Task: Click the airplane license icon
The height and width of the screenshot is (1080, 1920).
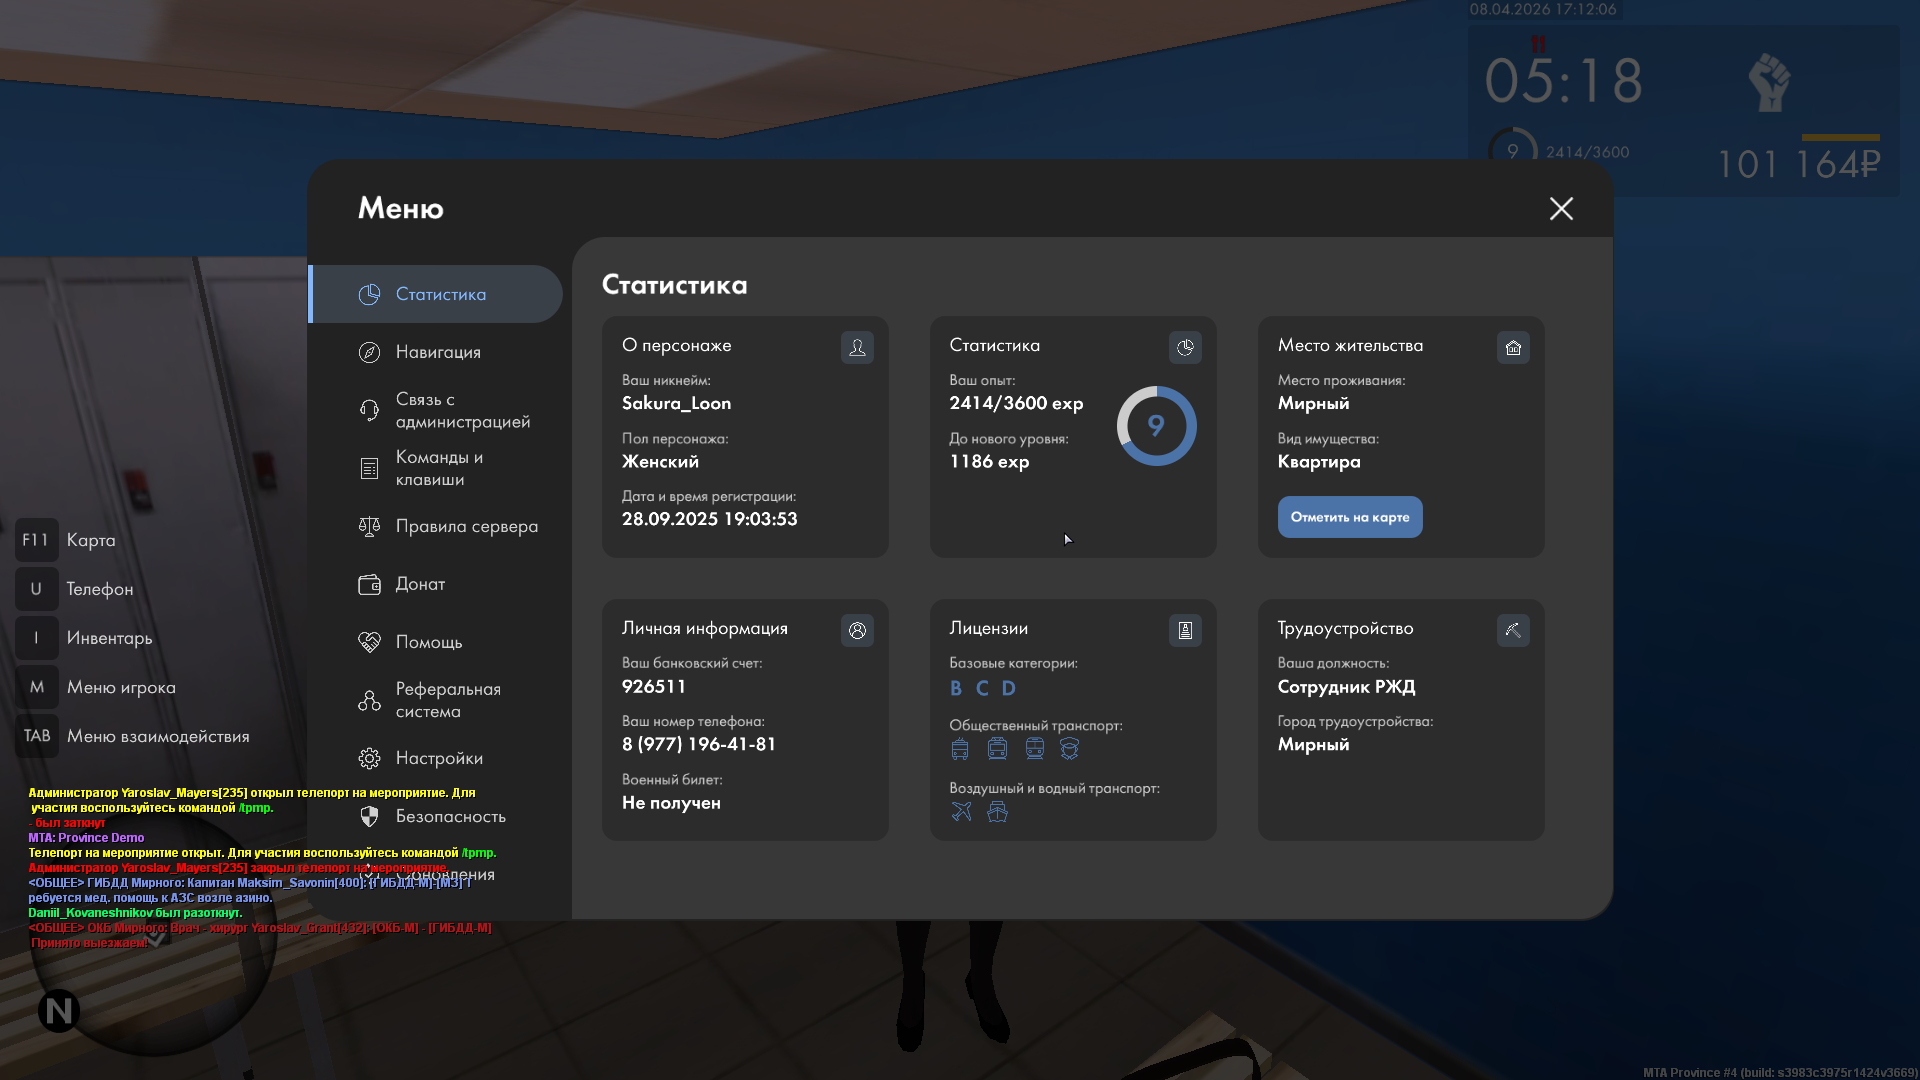Action: (x=961, y=811)
